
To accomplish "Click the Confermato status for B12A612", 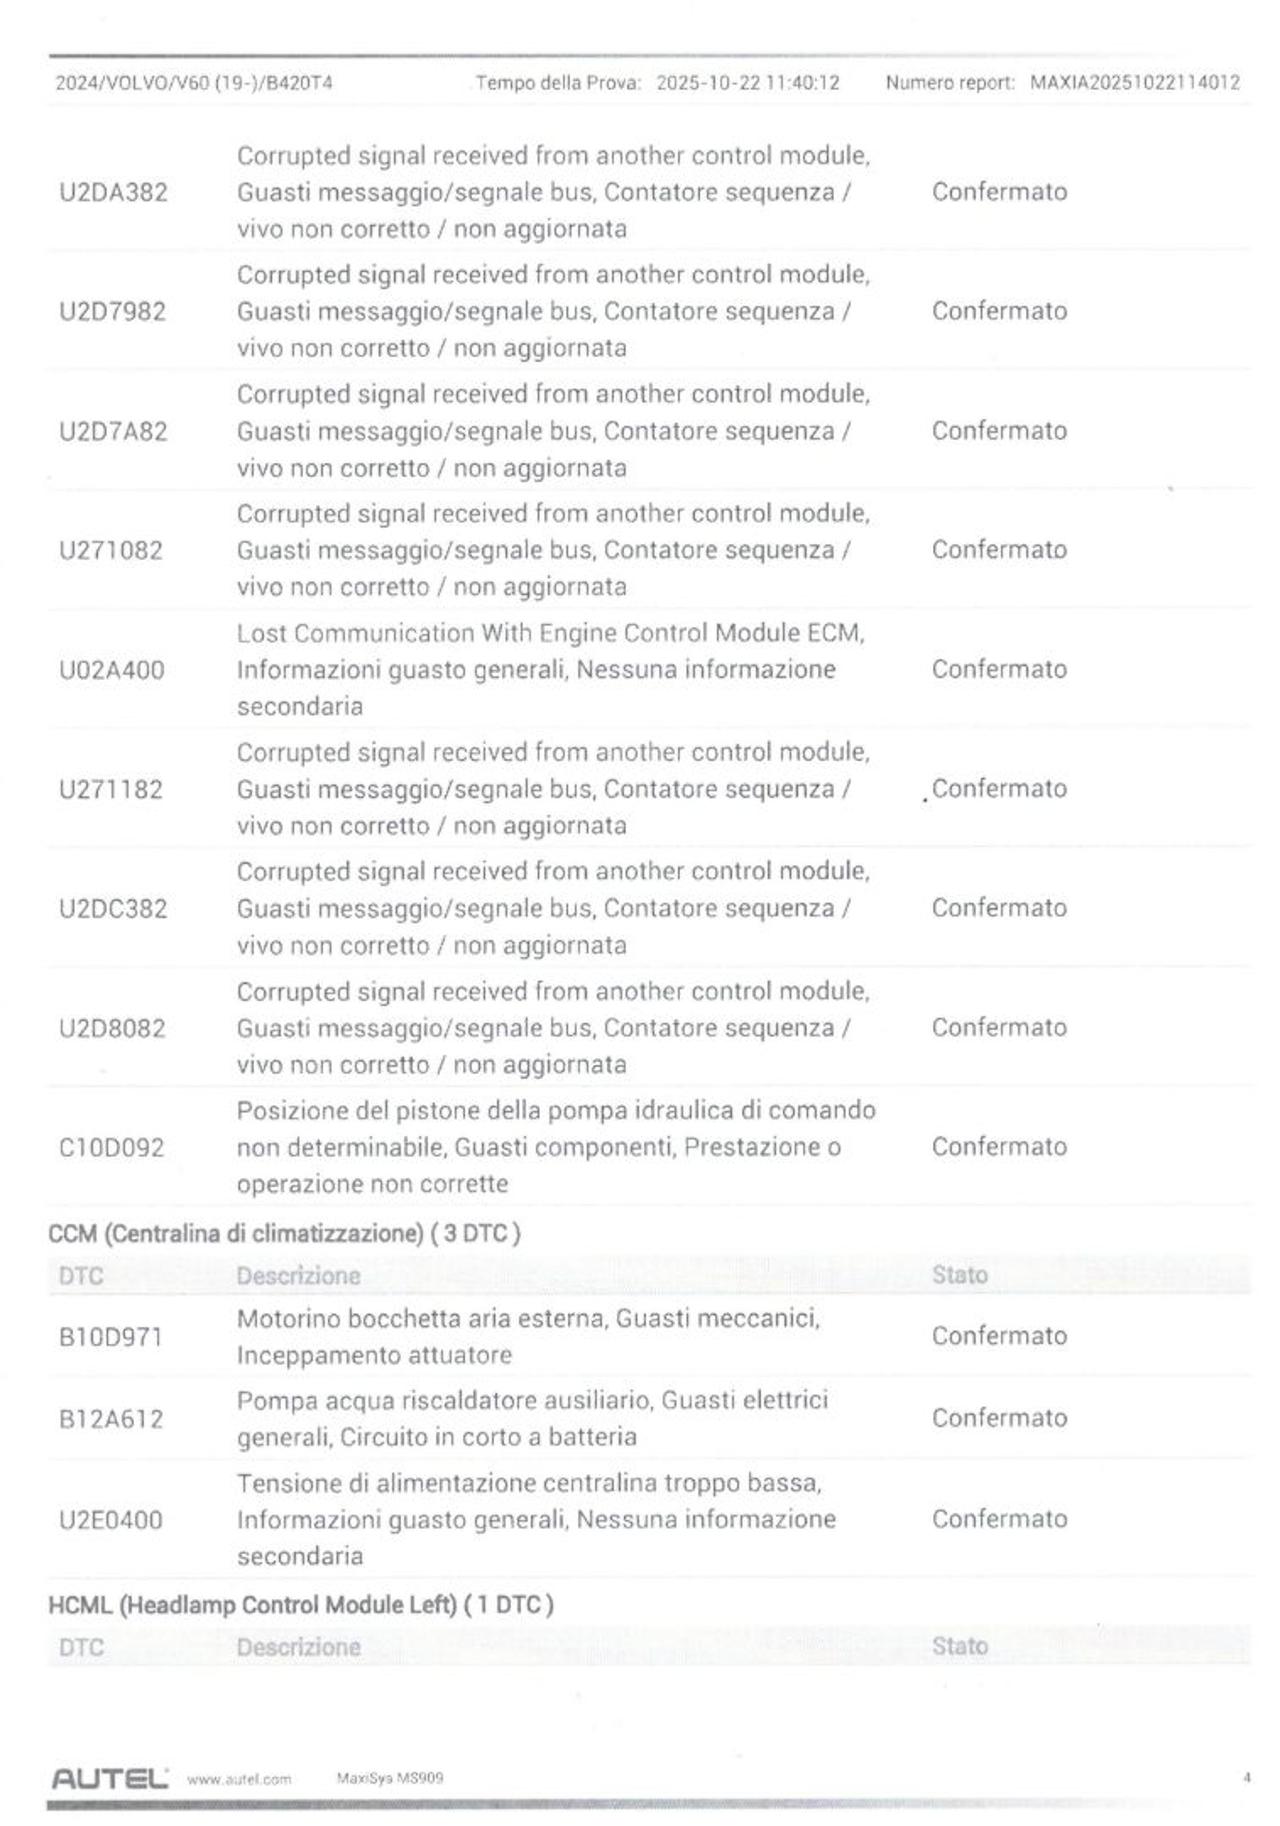I will coord(999,1418).
